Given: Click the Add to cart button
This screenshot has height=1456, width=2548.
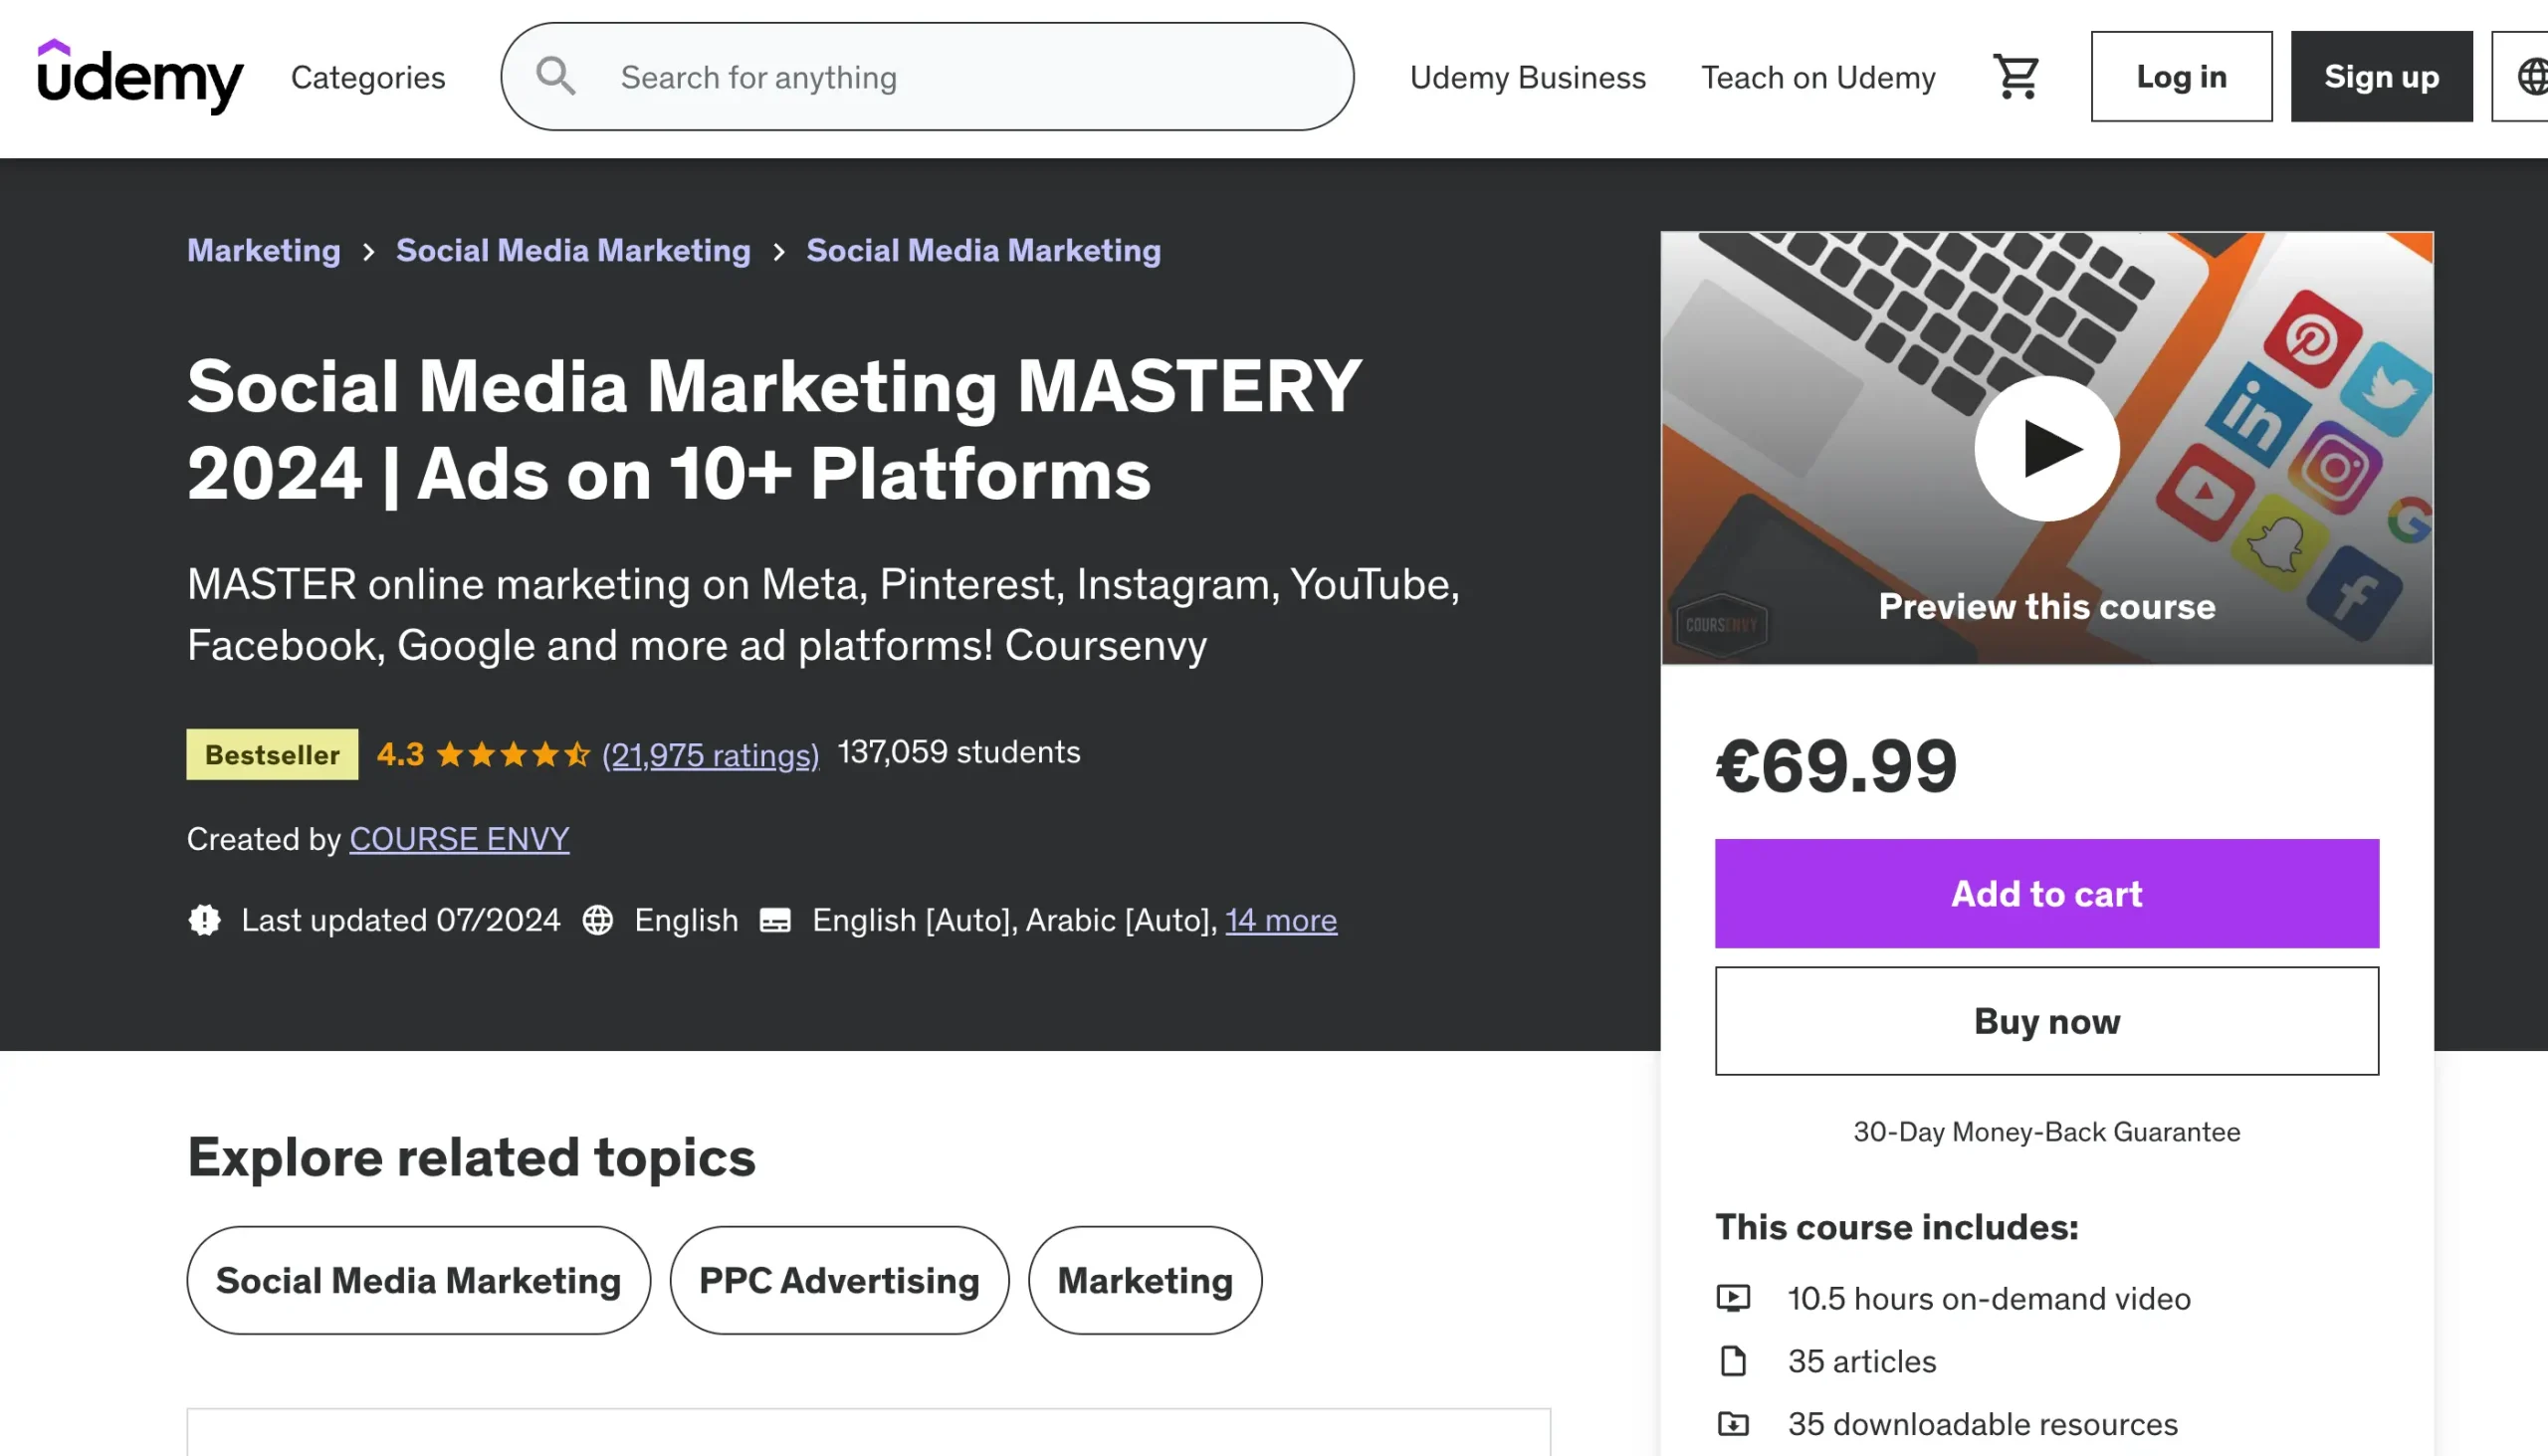Looking at the screenshot, I should (2046, 893).
